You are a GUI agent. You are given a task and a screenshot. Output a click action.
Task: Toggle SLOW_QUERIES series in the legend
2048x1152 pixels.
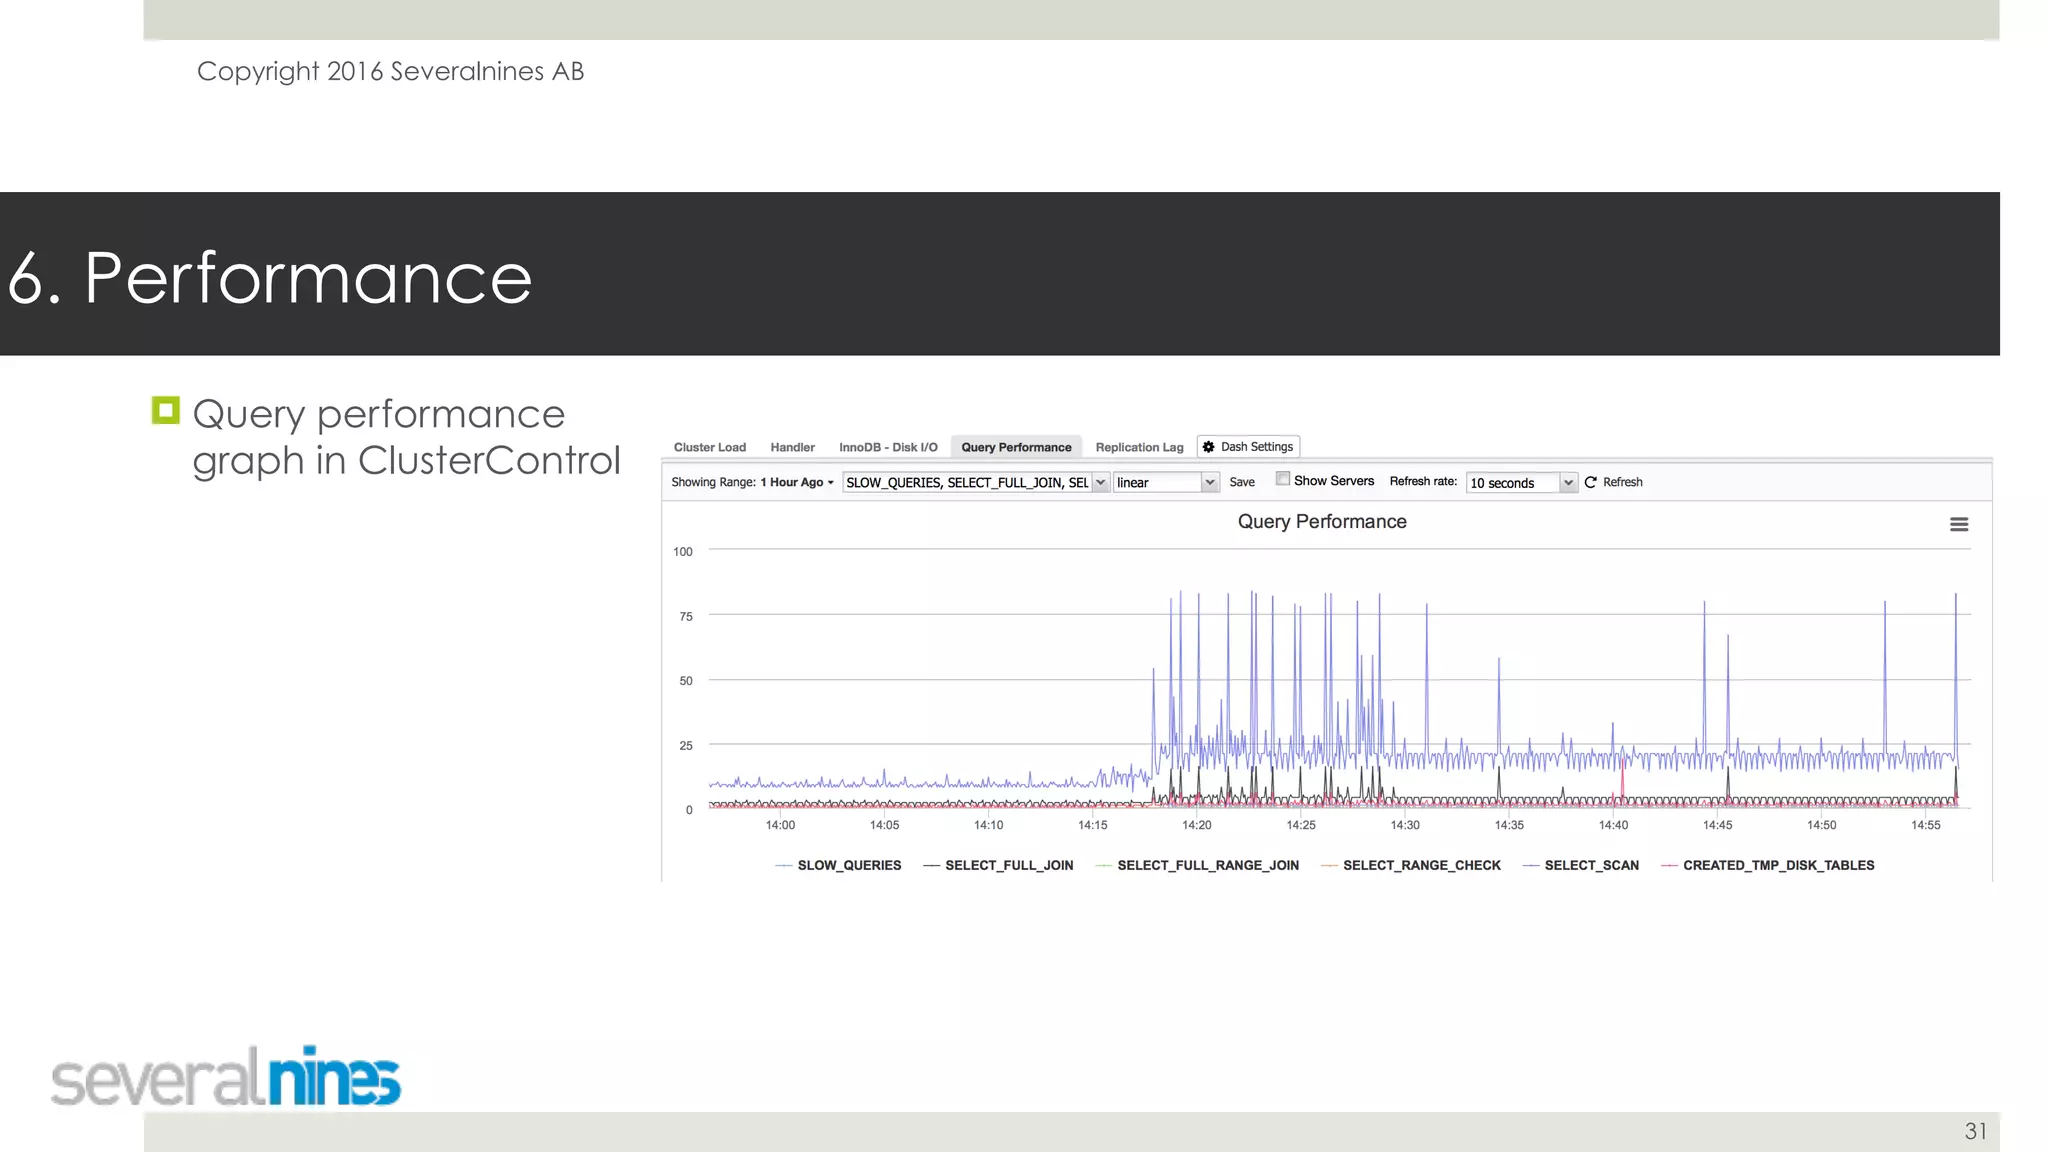pyautogui.click(x=838, y=865)
